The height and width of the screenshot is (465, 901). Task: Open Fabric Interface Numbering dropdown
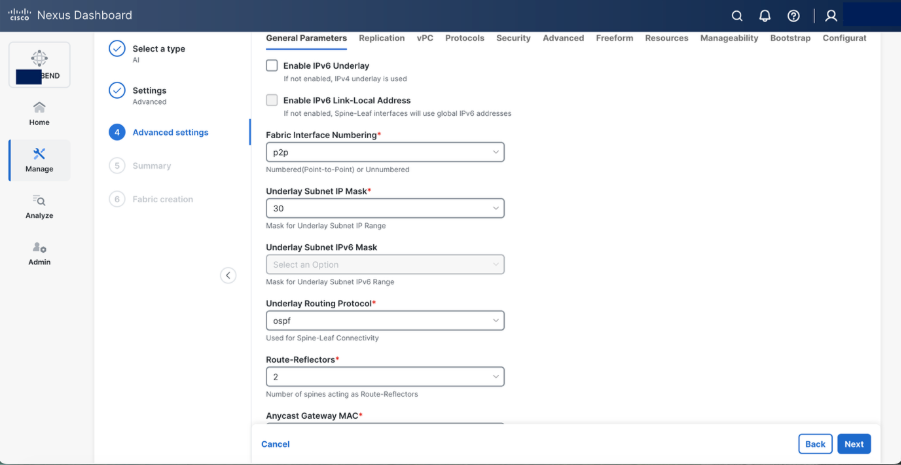(x=385, y=152)
